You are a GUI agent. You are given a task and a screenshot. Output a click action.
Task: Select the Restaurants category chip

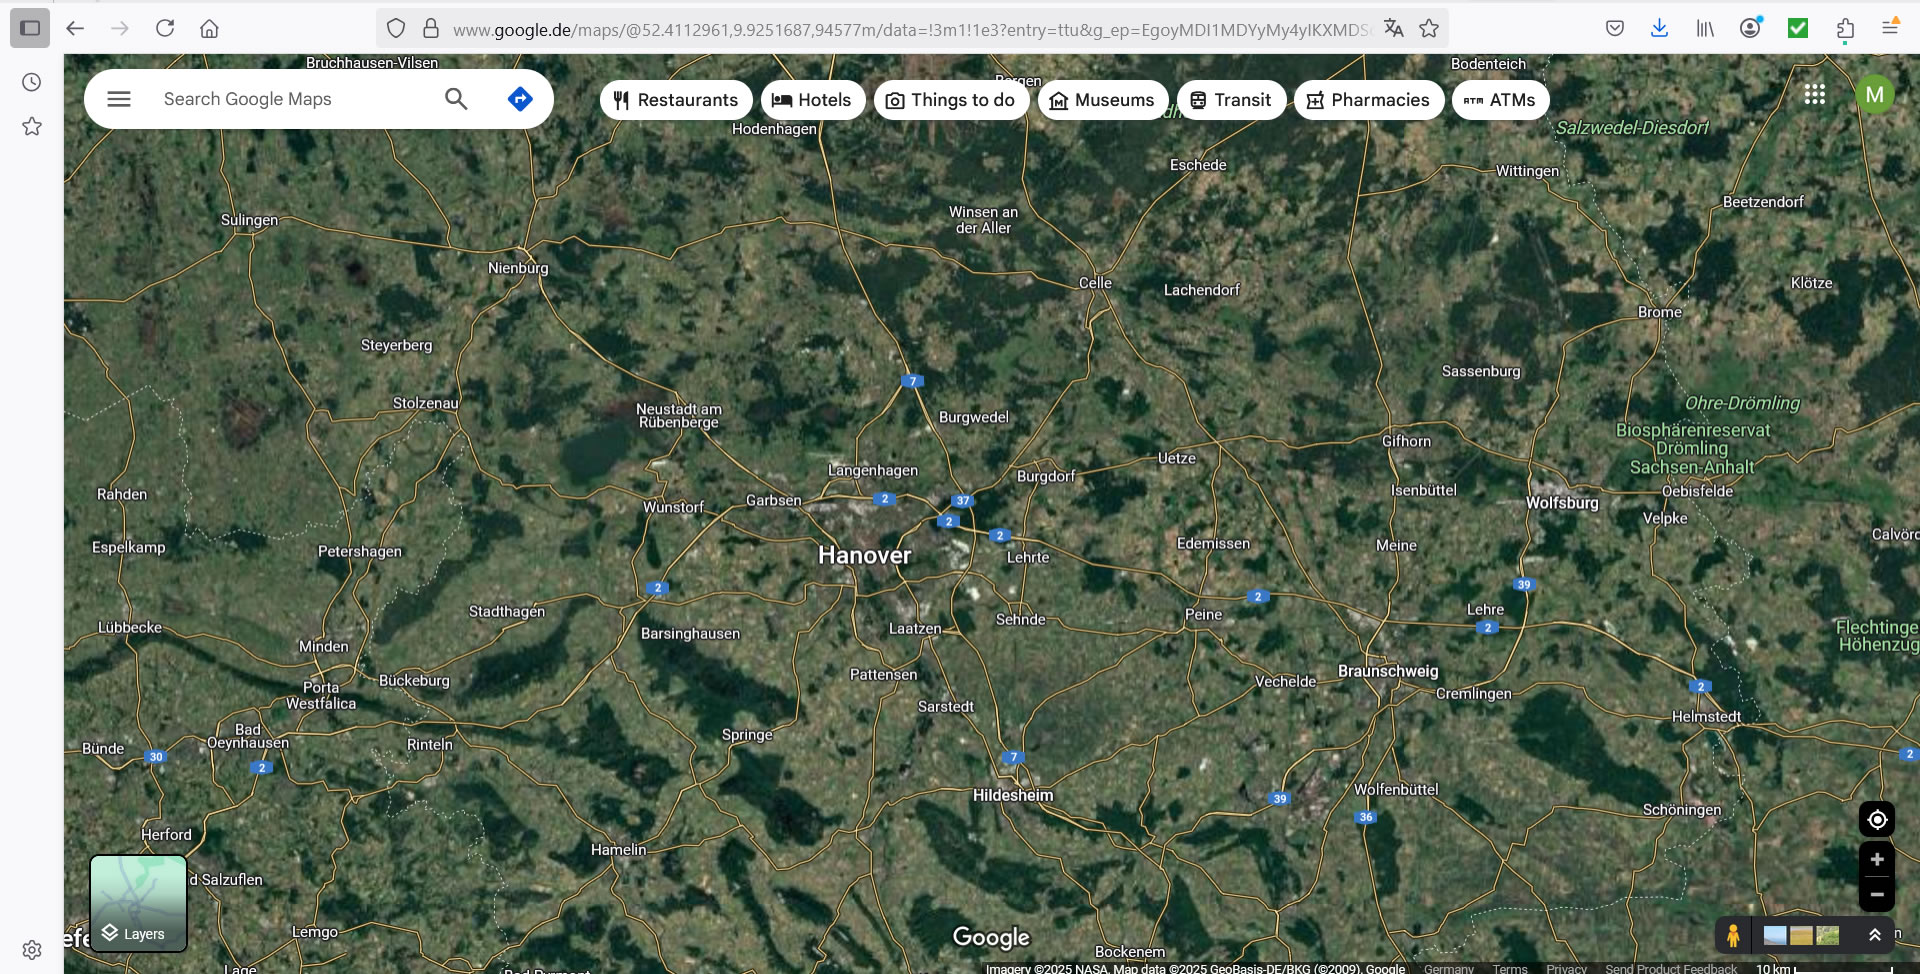click(676, 100)
